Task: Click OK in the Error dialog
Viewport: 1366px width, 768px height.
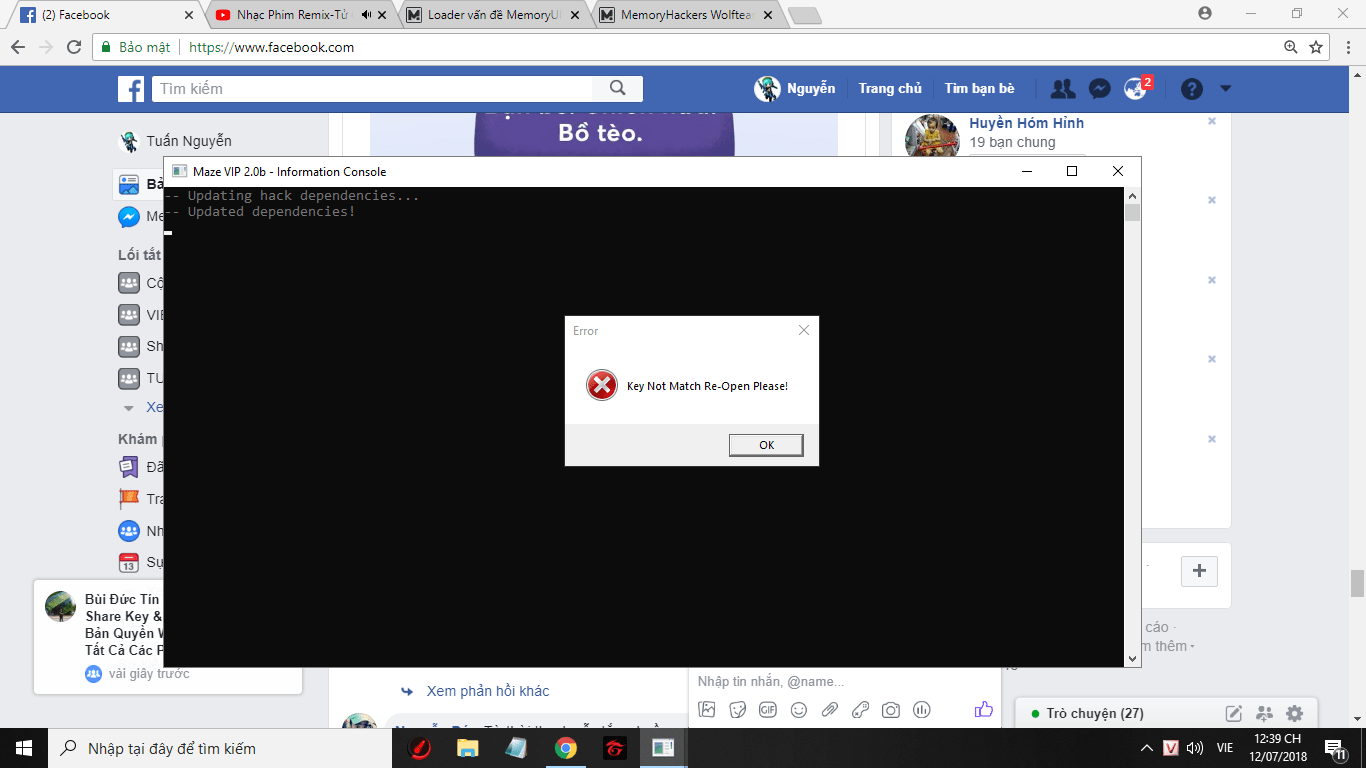Action: click(x=766, y=445)
